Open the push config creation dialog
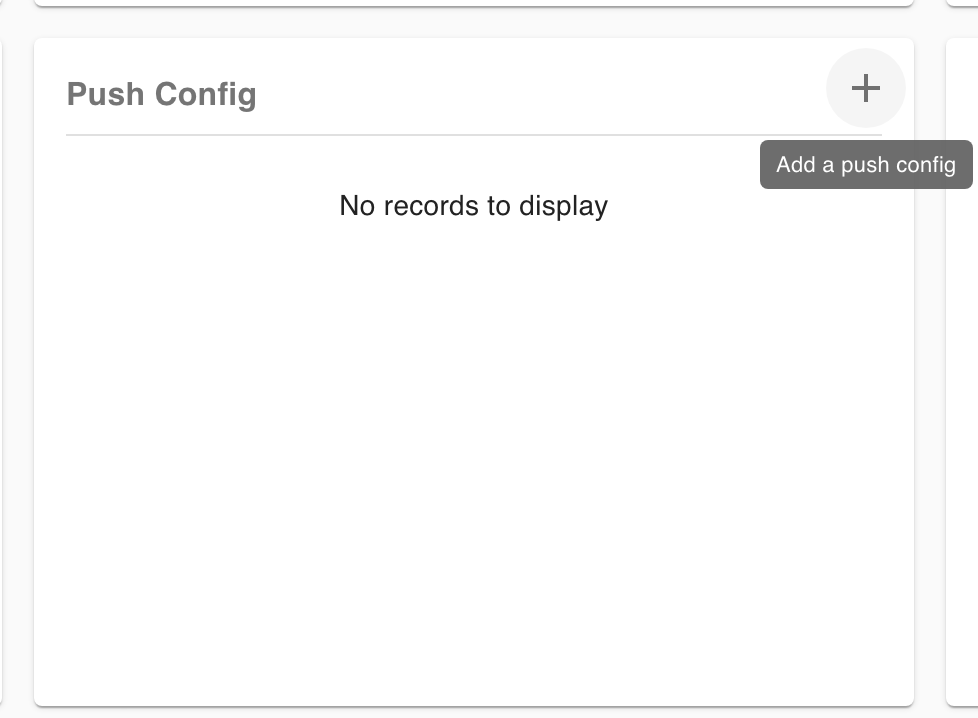The image size is (978, 718). point(865,88)
